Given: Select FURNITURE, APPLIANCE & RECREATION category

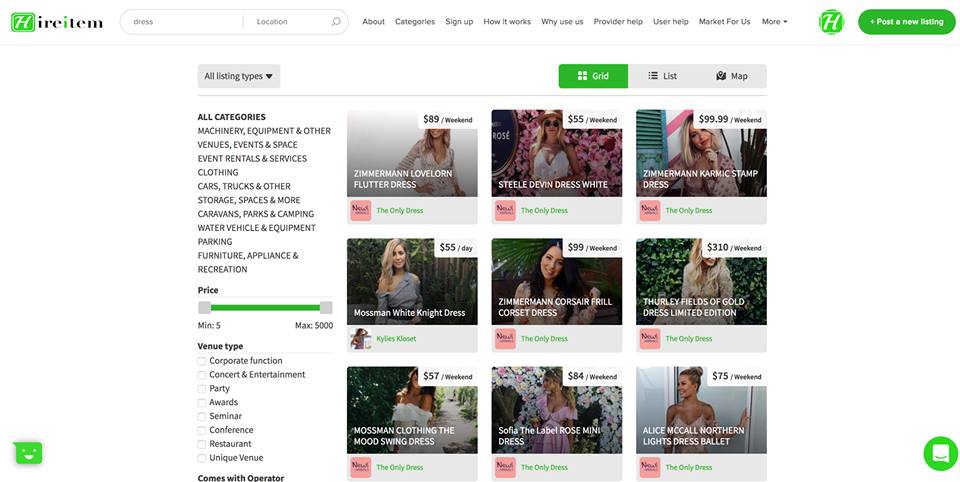Looking at the screenshot, I should [x=248, y=262].
